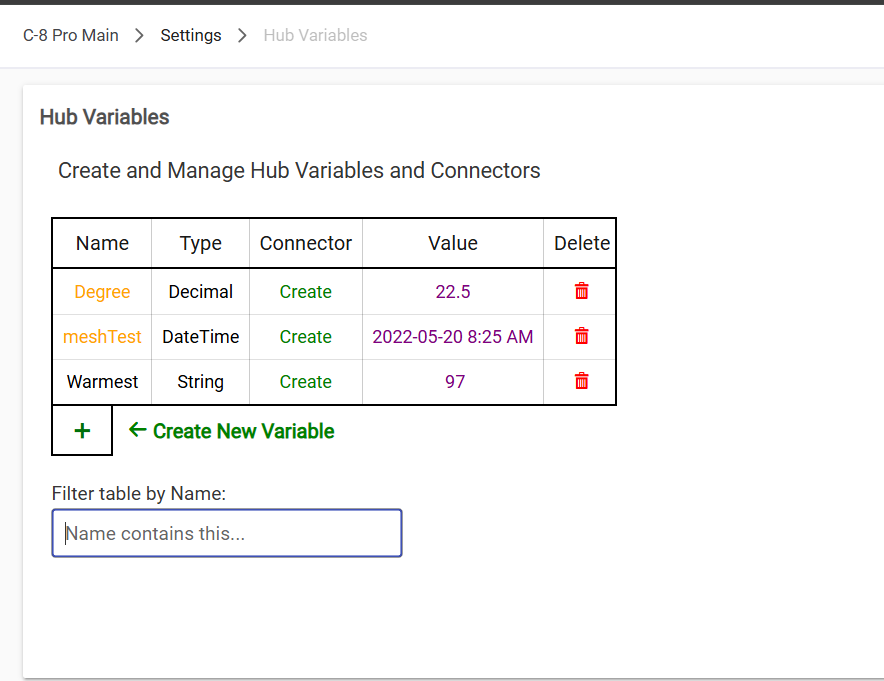Viewport: 884px width, 681px height.
Task: Focus the Filter table by Name field
Action: 227,533
